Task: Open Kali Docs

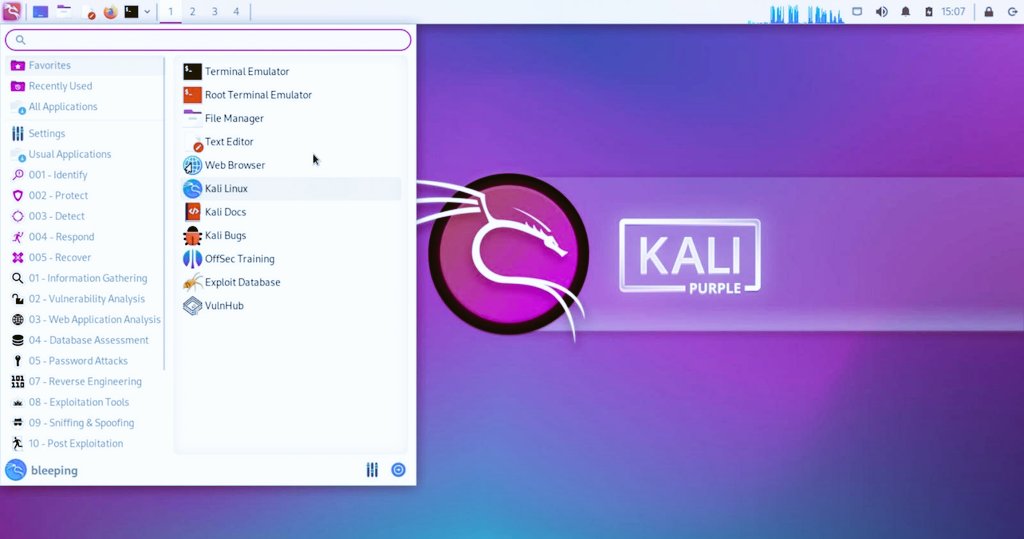Action: tap(291, 212)
